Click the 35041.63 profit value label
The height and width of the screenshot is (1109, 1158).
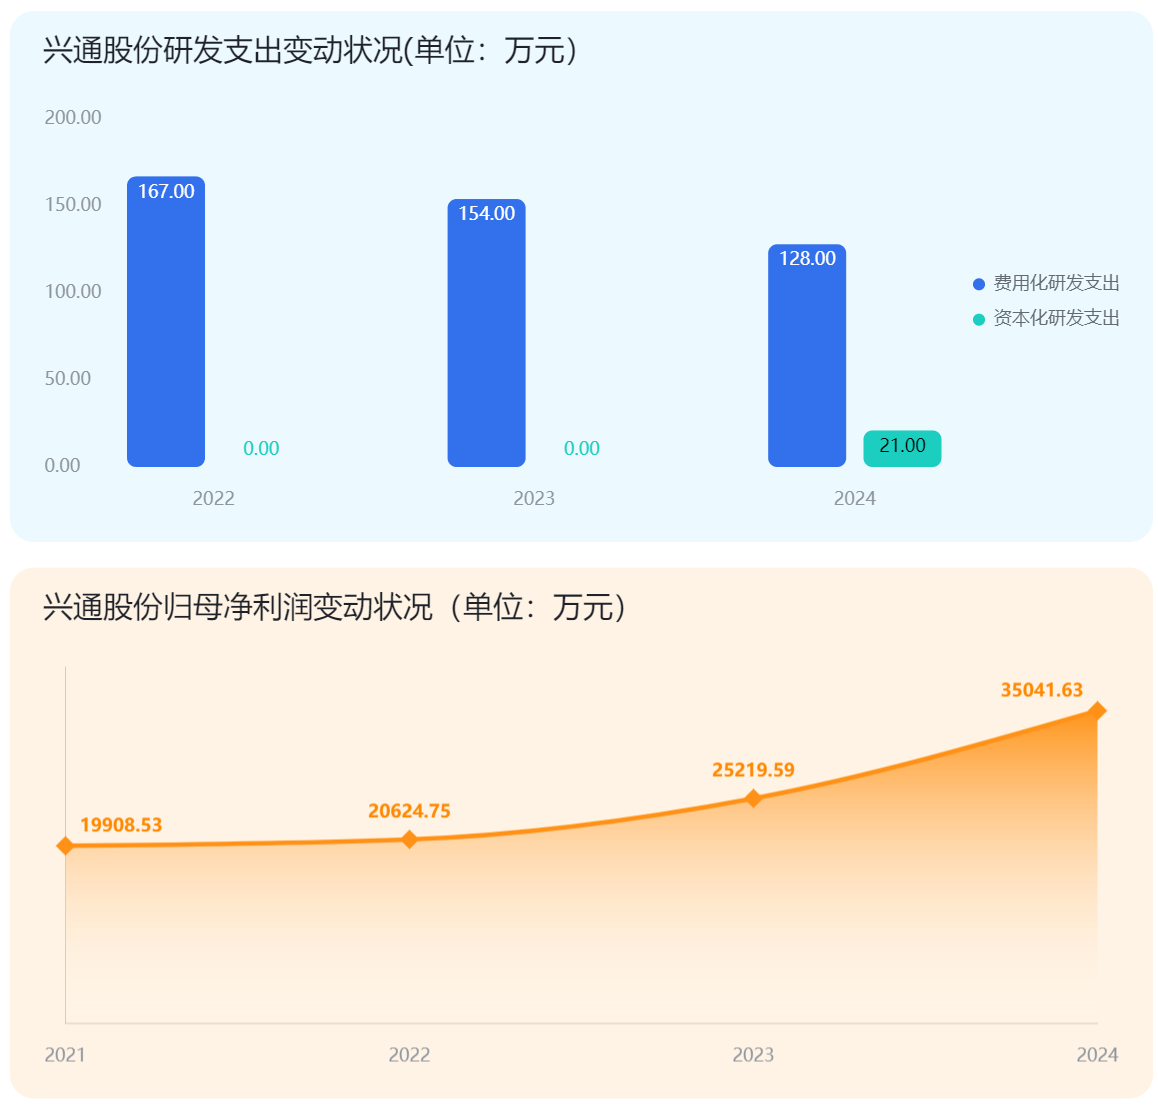[1042, 690]
